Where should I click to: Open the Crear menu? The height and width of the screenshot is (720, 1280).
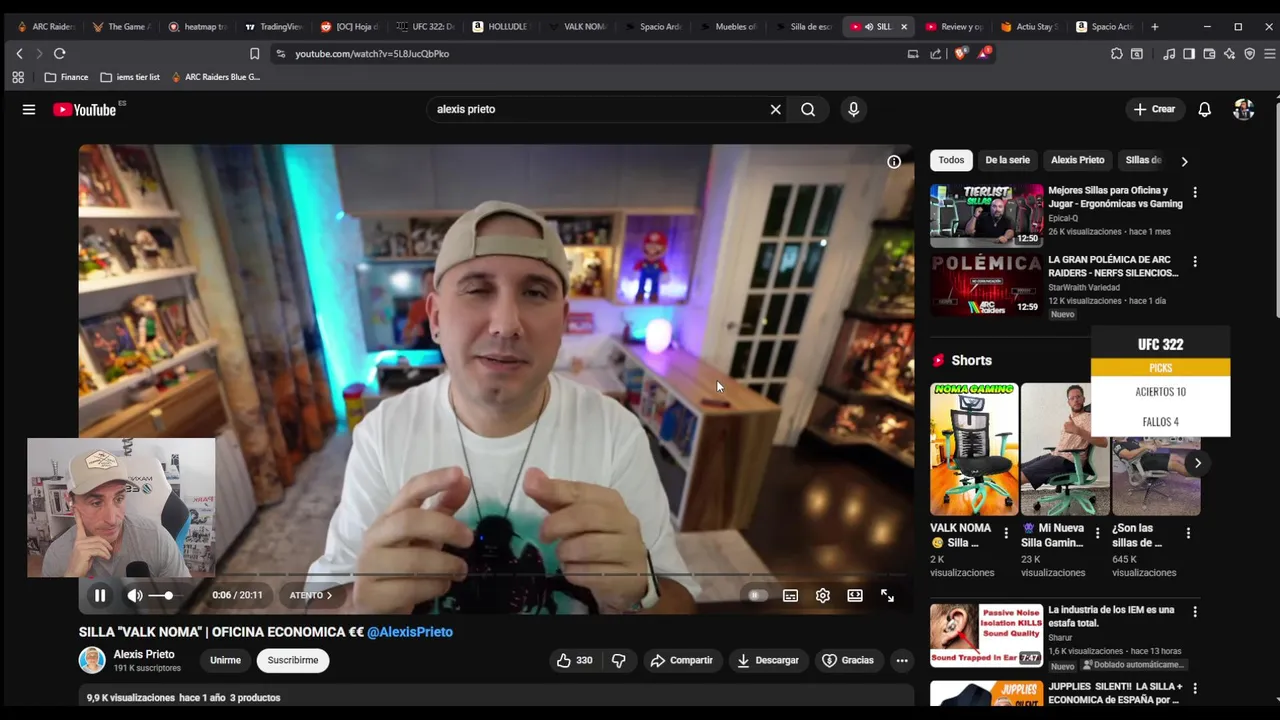(1154, 109)
